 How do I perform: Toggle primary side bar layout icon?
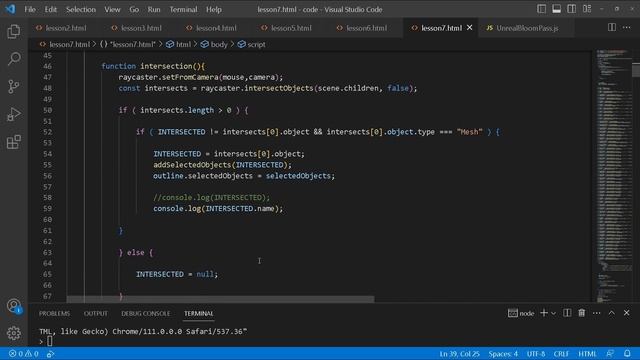pyautogui.click(x=541, y=9)
